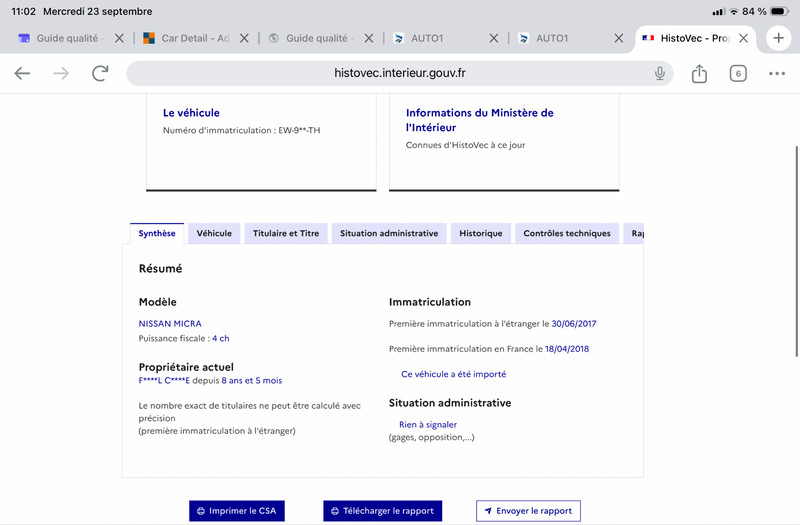The height and width of the screenshot is (525, 800).
Task: Open the Contrôles techniques tab
Action: (x=567, y=234)
